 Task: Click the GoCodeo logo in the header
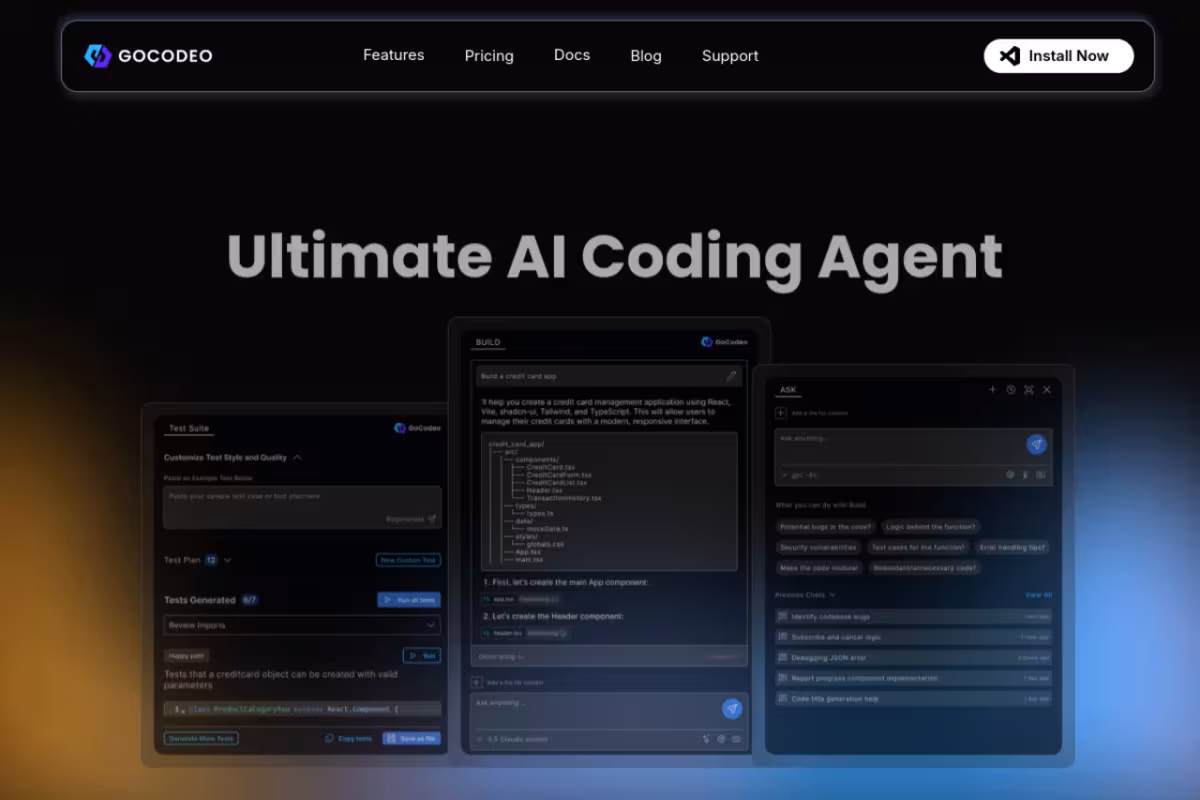coord(148,56)
